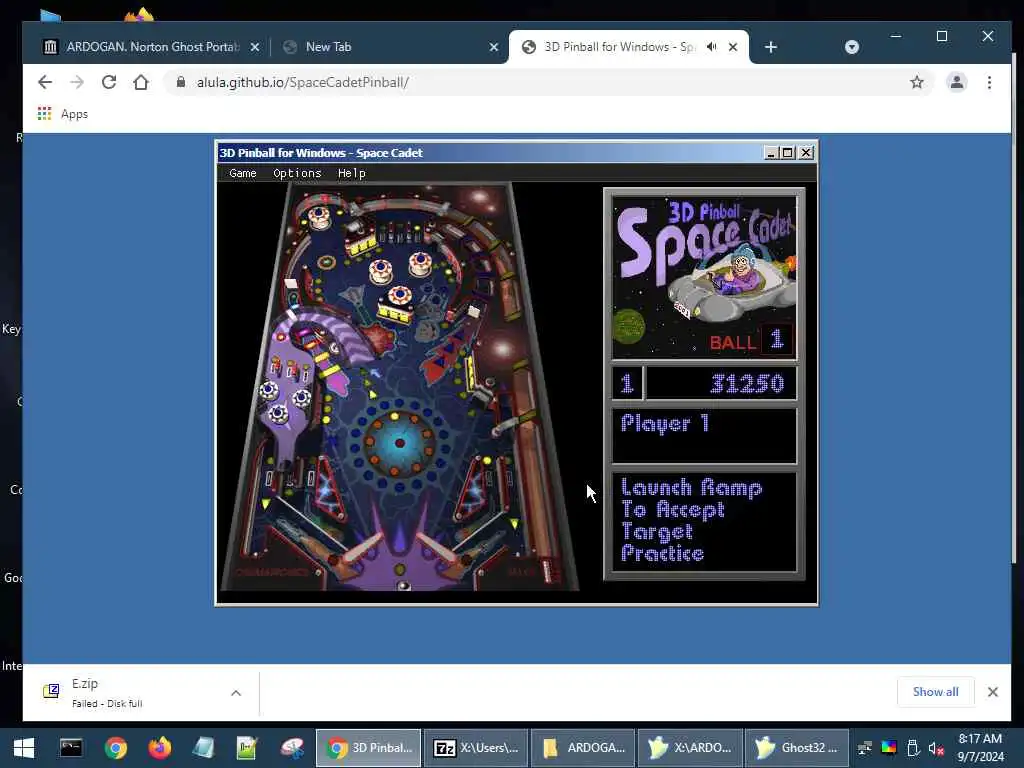The width and height of the screenshot is (1024, 768).
Task: Close the 3D Pinball browser tab
Action: pyautogui.click(x=733, y=47)
